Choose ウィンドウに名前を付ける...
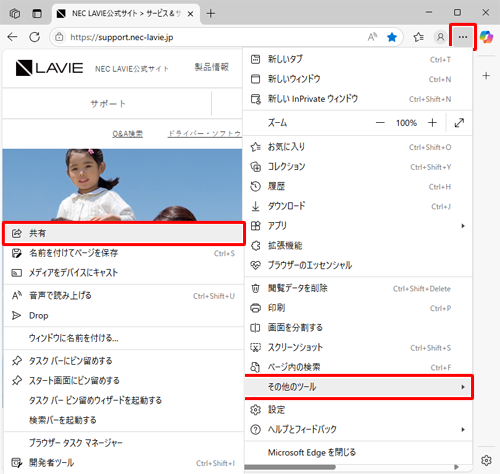The height and width of the screenshot is (474, 500). point(124,338)
